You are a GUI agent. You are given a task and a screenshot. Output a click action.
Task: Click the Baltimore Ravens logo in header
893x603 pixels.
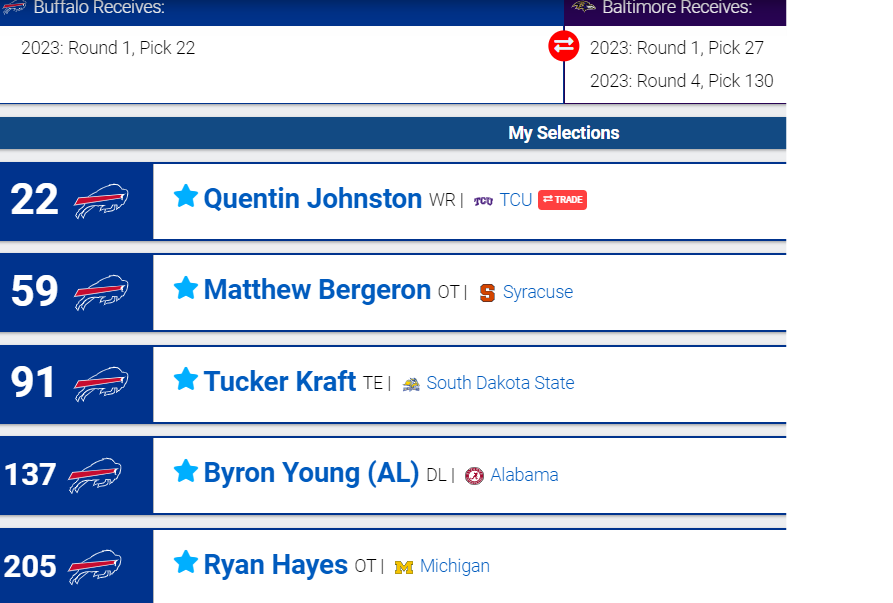[x=584, y=7]
